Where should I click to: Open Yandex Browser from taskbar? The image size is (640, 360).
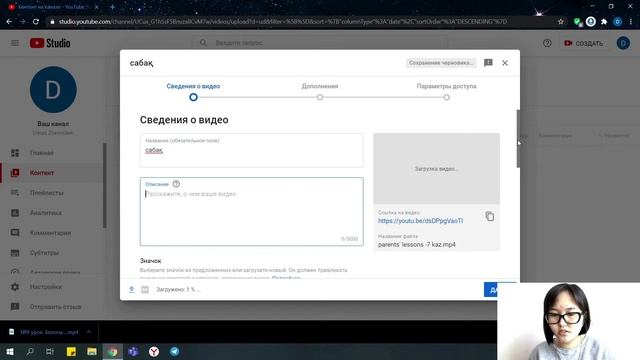(154, 351)
